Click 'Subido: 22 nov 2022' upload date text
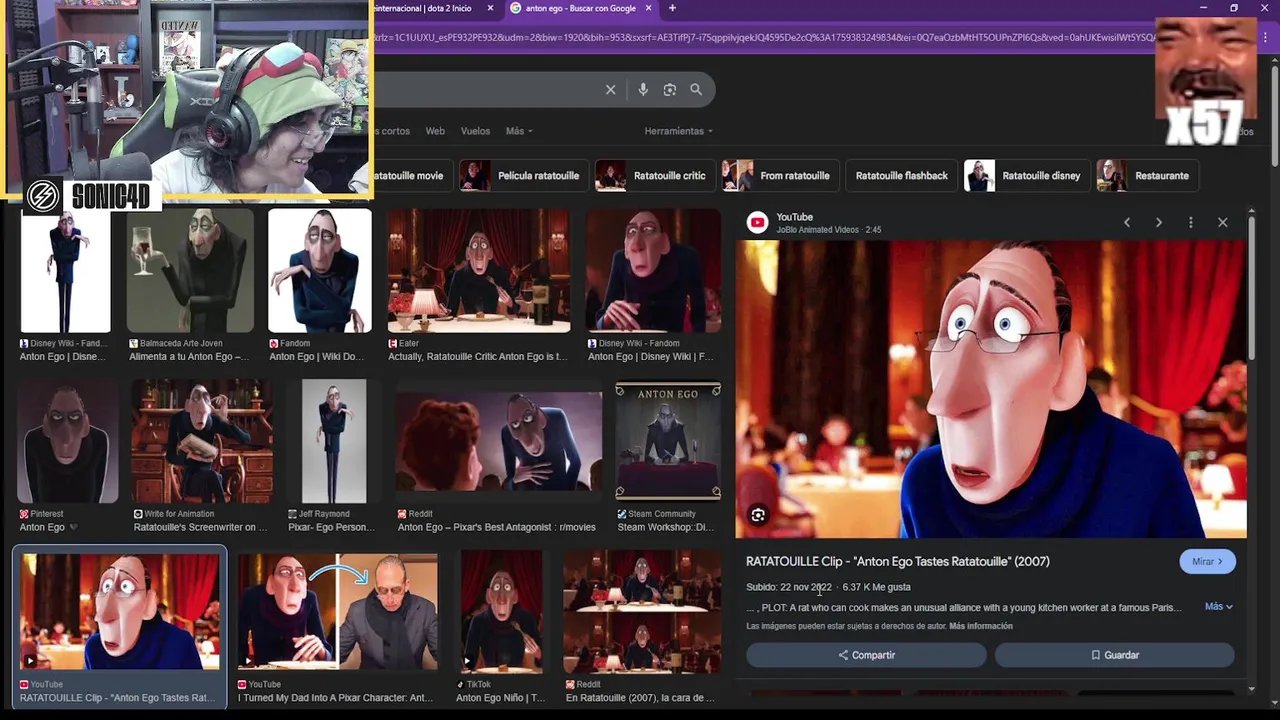1280x720 pixels. pyautogui.click(x=789, y=587)
